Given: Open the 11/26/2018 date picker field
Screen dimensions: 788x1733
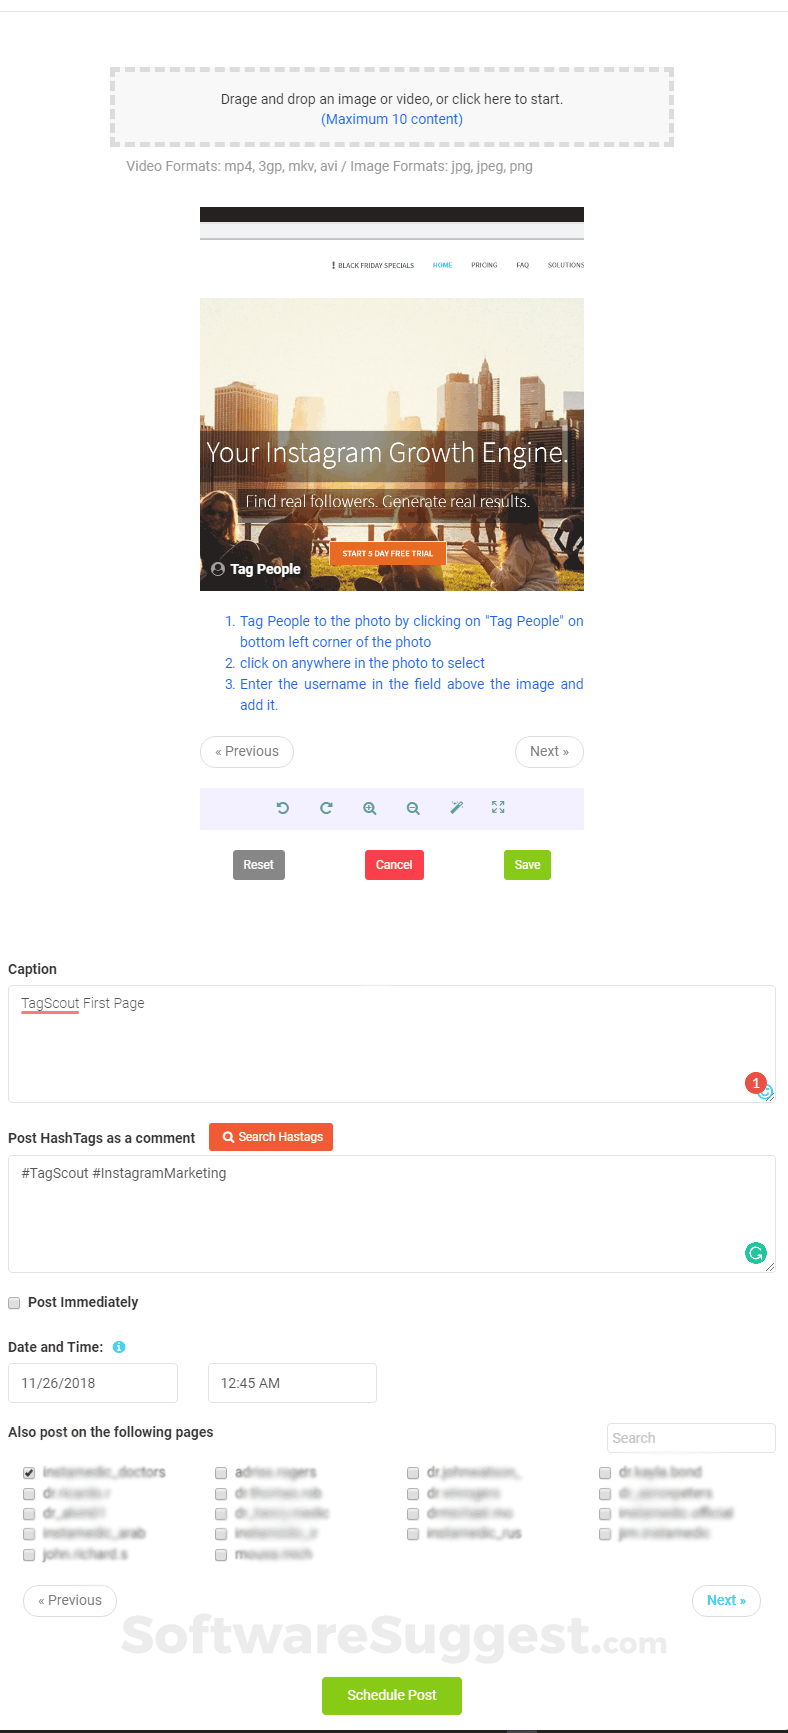Looking at the screenshot, I should 93,1383.
